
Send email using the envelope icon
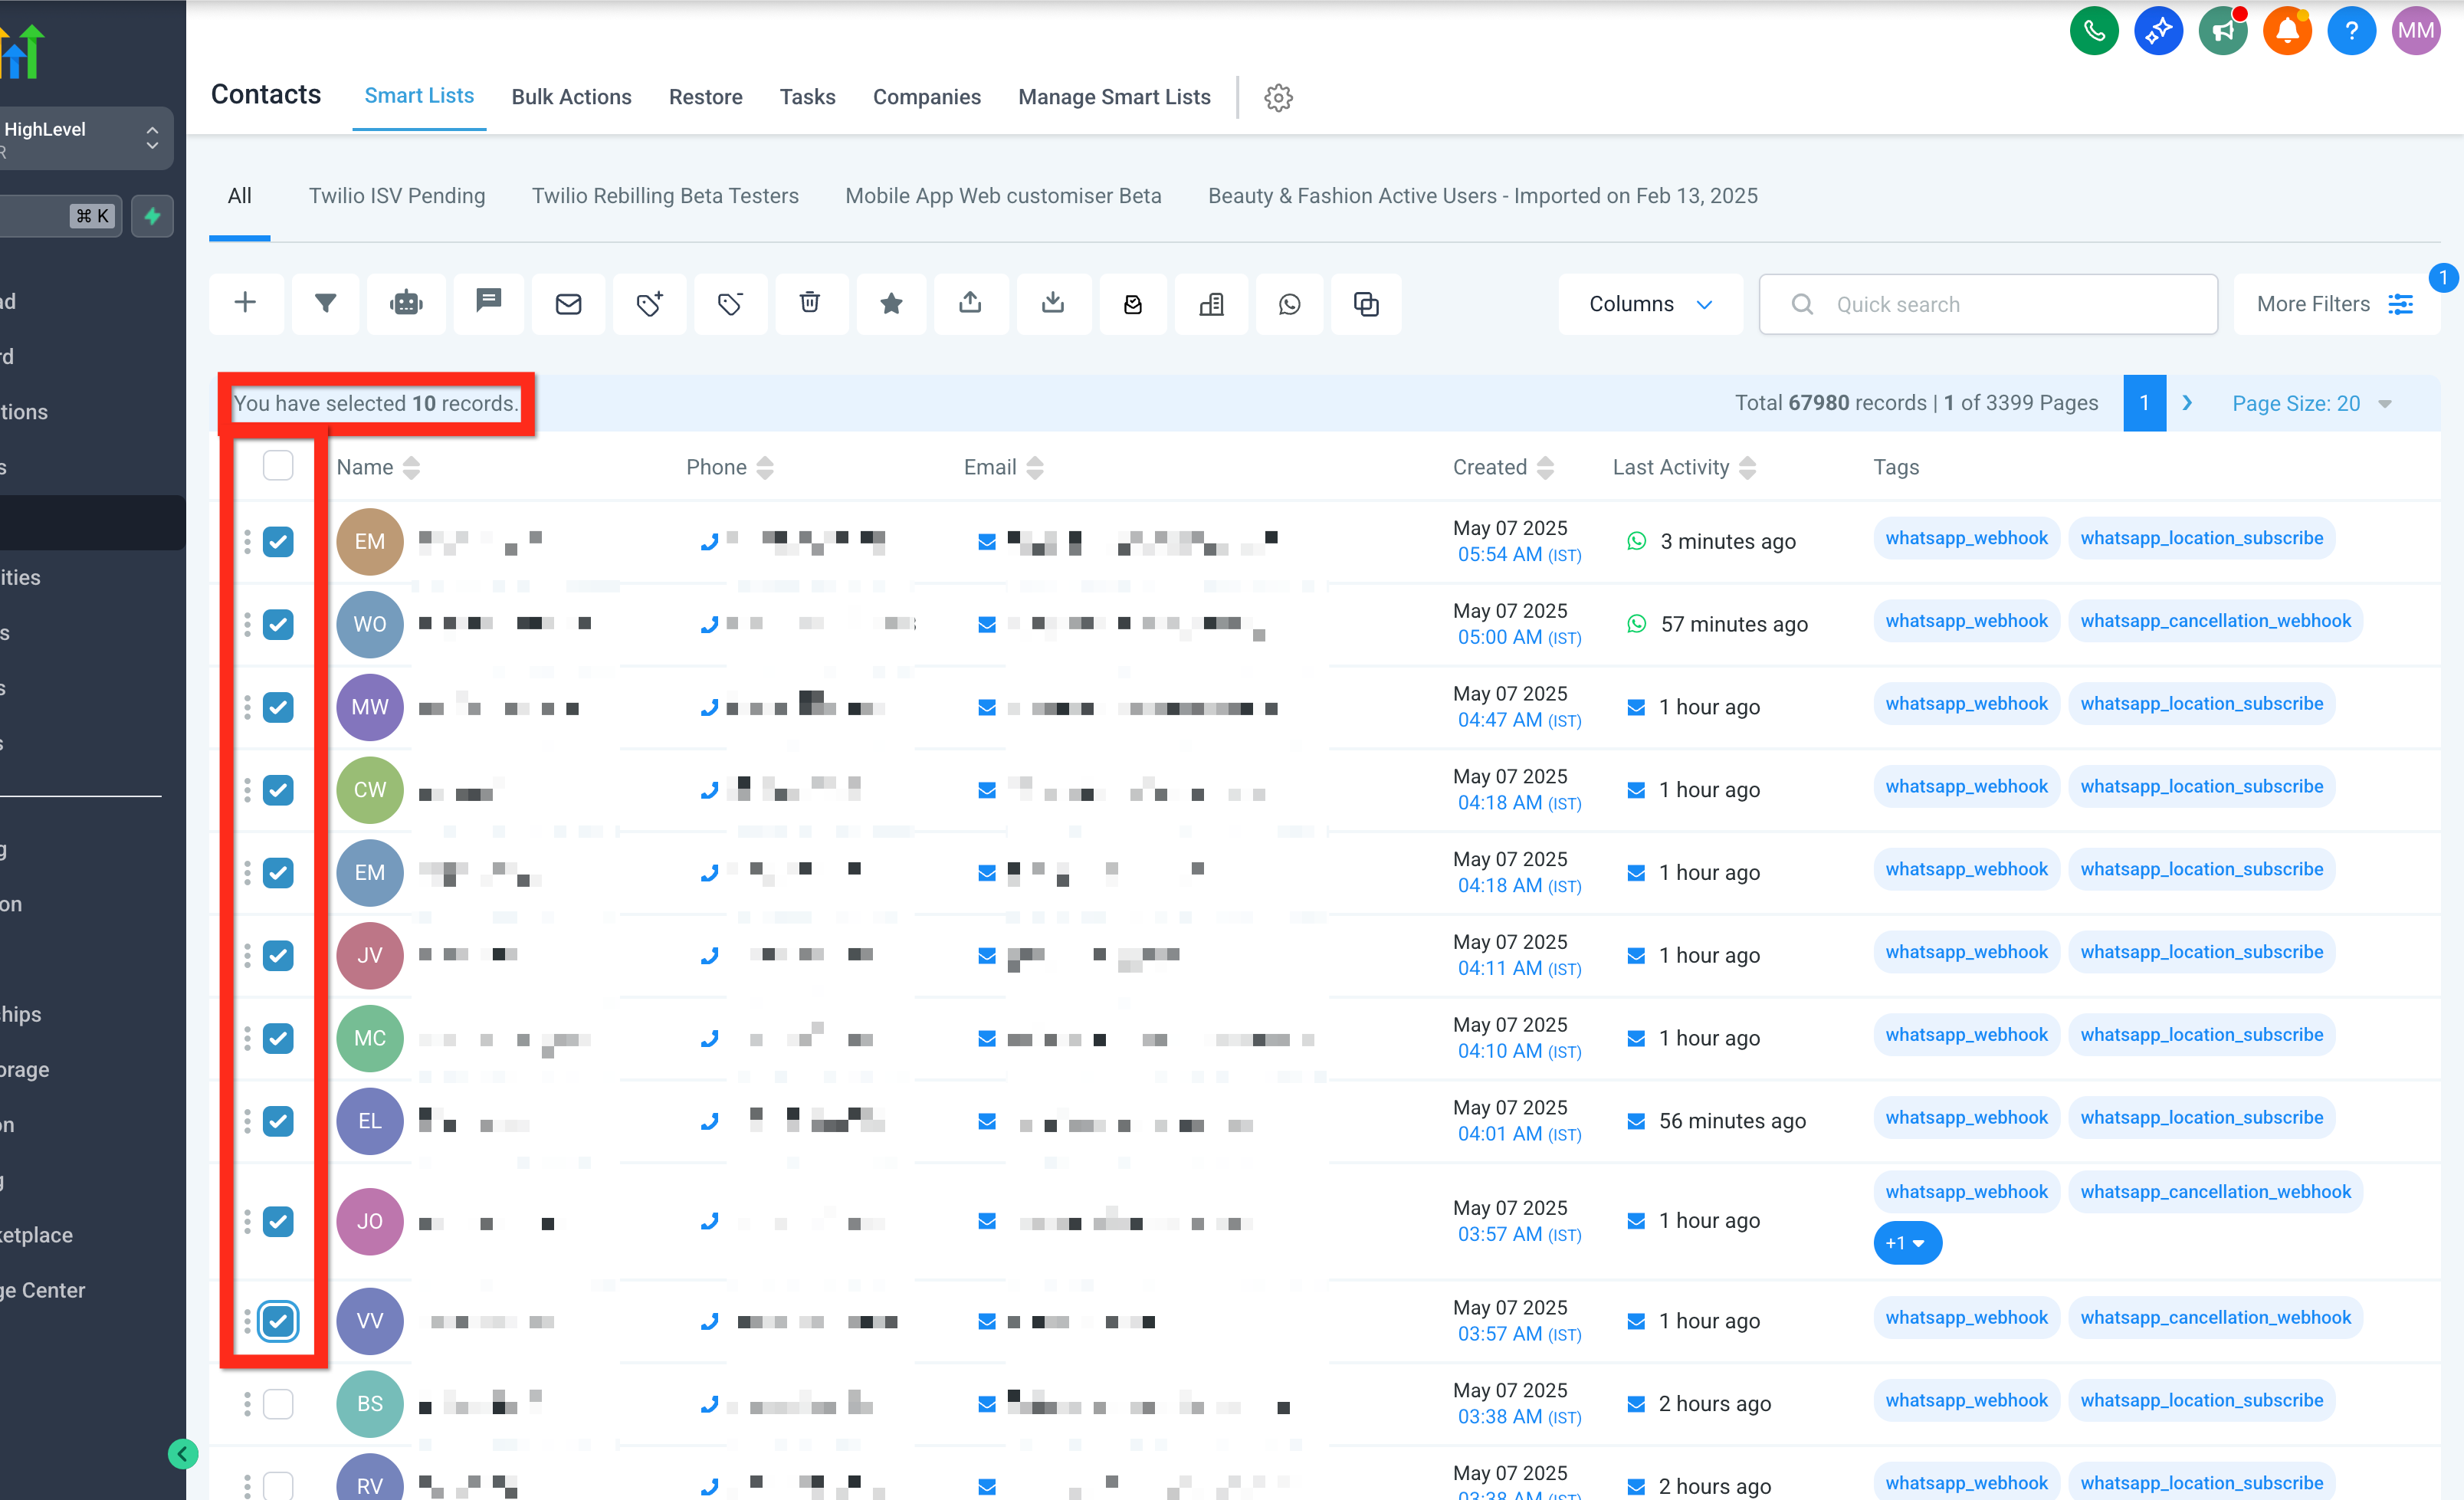[x=568, y=303]
